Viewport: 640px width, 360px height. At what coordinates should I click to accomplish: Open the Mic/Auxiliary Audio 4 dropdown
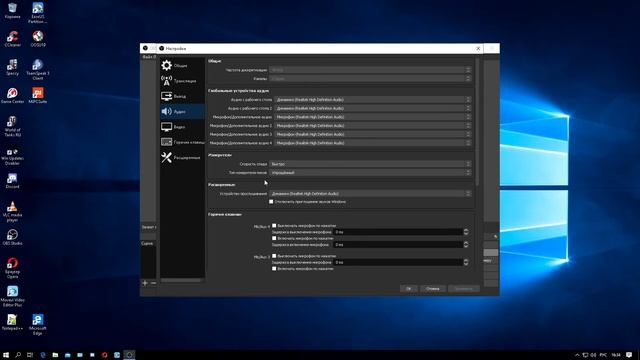click(373, 143)
